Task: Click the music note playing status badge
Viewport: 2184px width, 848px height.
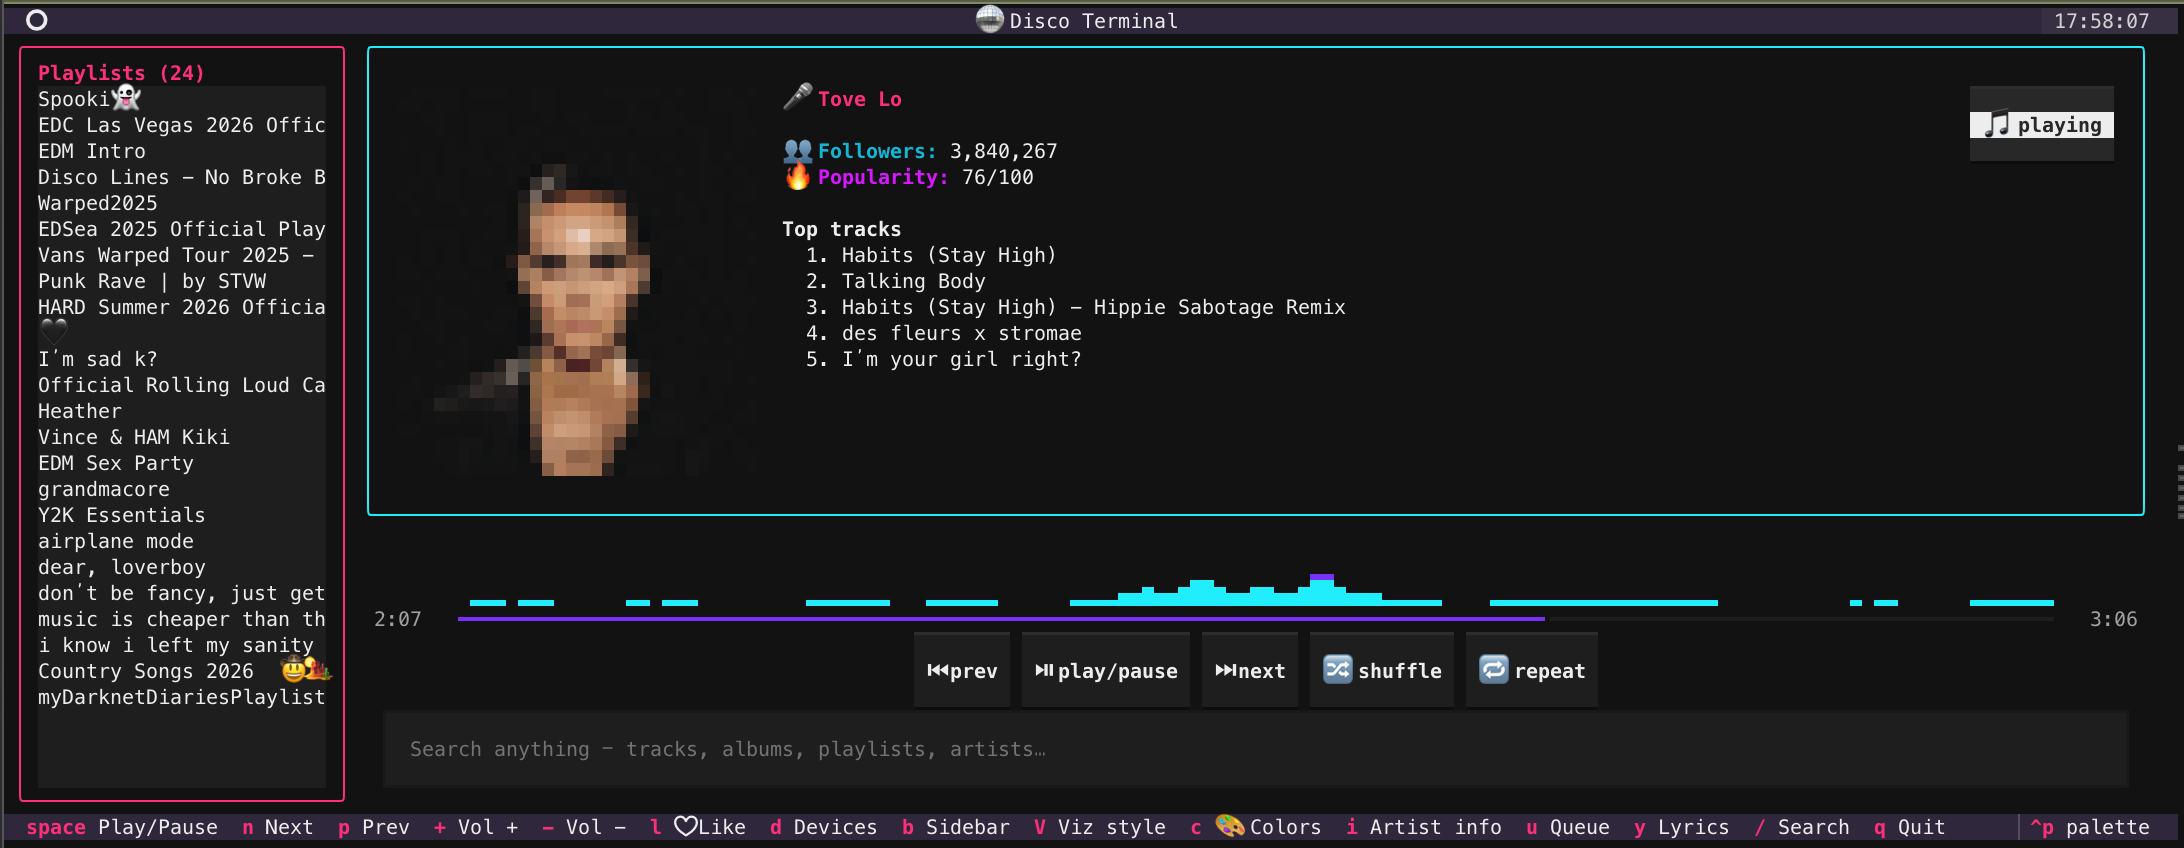Action: tap(2042, 125)
